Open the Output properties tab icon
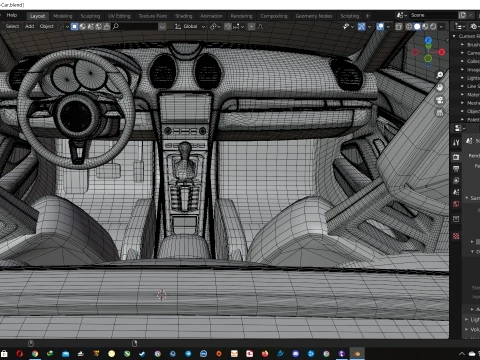Viewport: 480px width, 360px height. (x=456, y=169)
